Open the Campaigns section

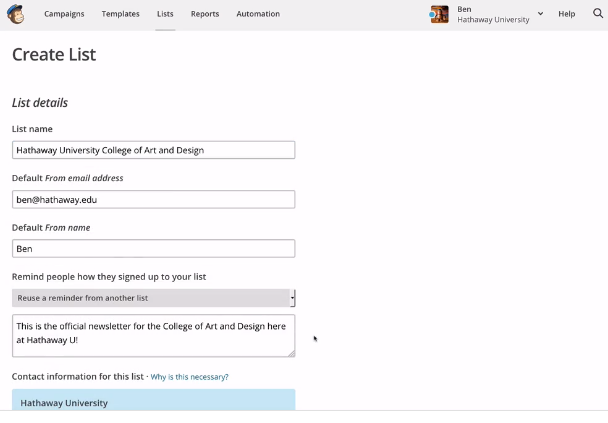click(x=64, y=14)
